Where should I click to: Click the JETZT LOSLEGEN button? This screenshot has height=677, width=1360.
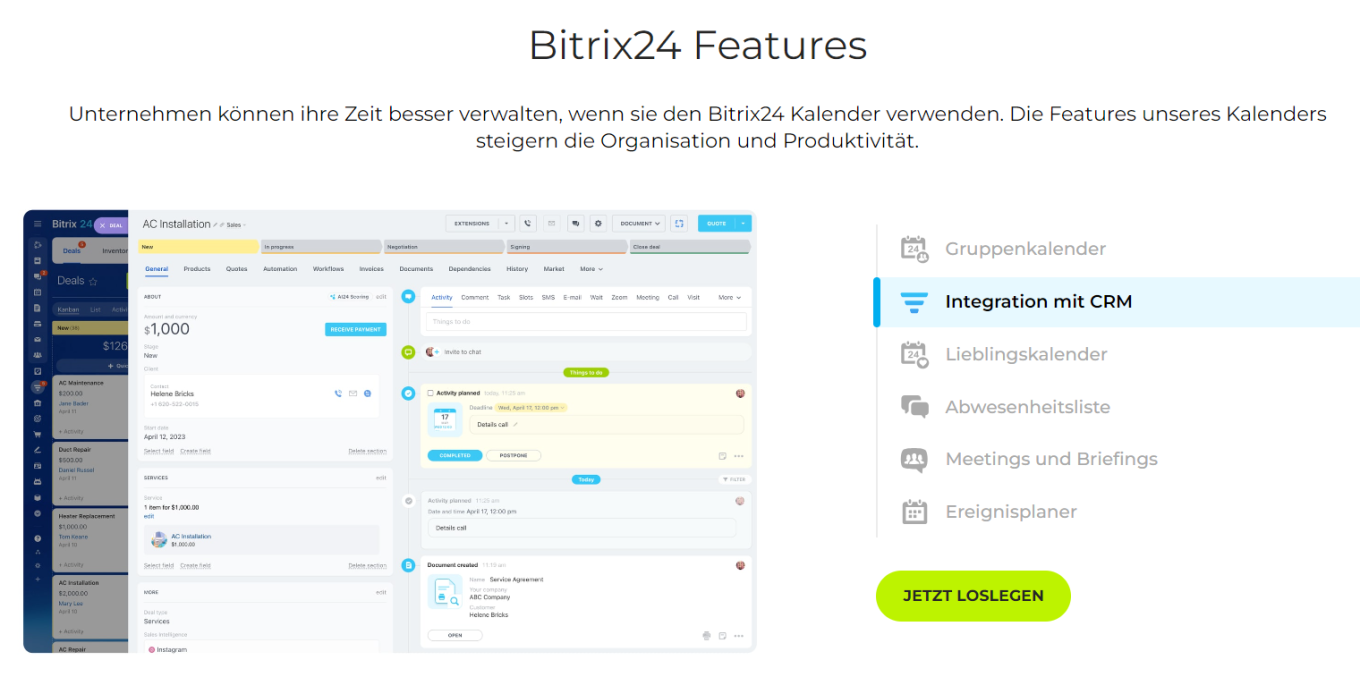[972, 596]
